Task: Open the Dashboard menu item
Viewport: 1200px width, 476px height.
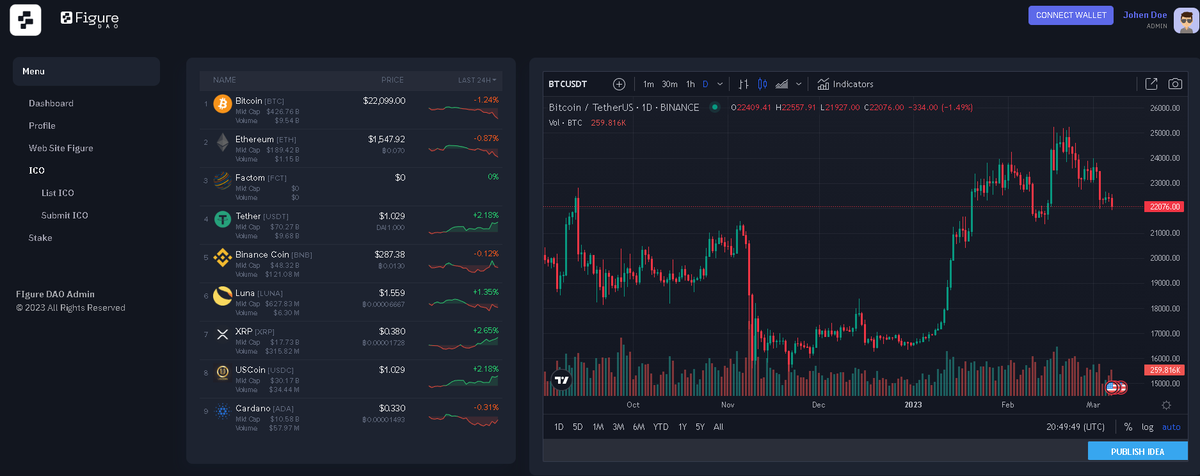Action: (x=51, y=103)
